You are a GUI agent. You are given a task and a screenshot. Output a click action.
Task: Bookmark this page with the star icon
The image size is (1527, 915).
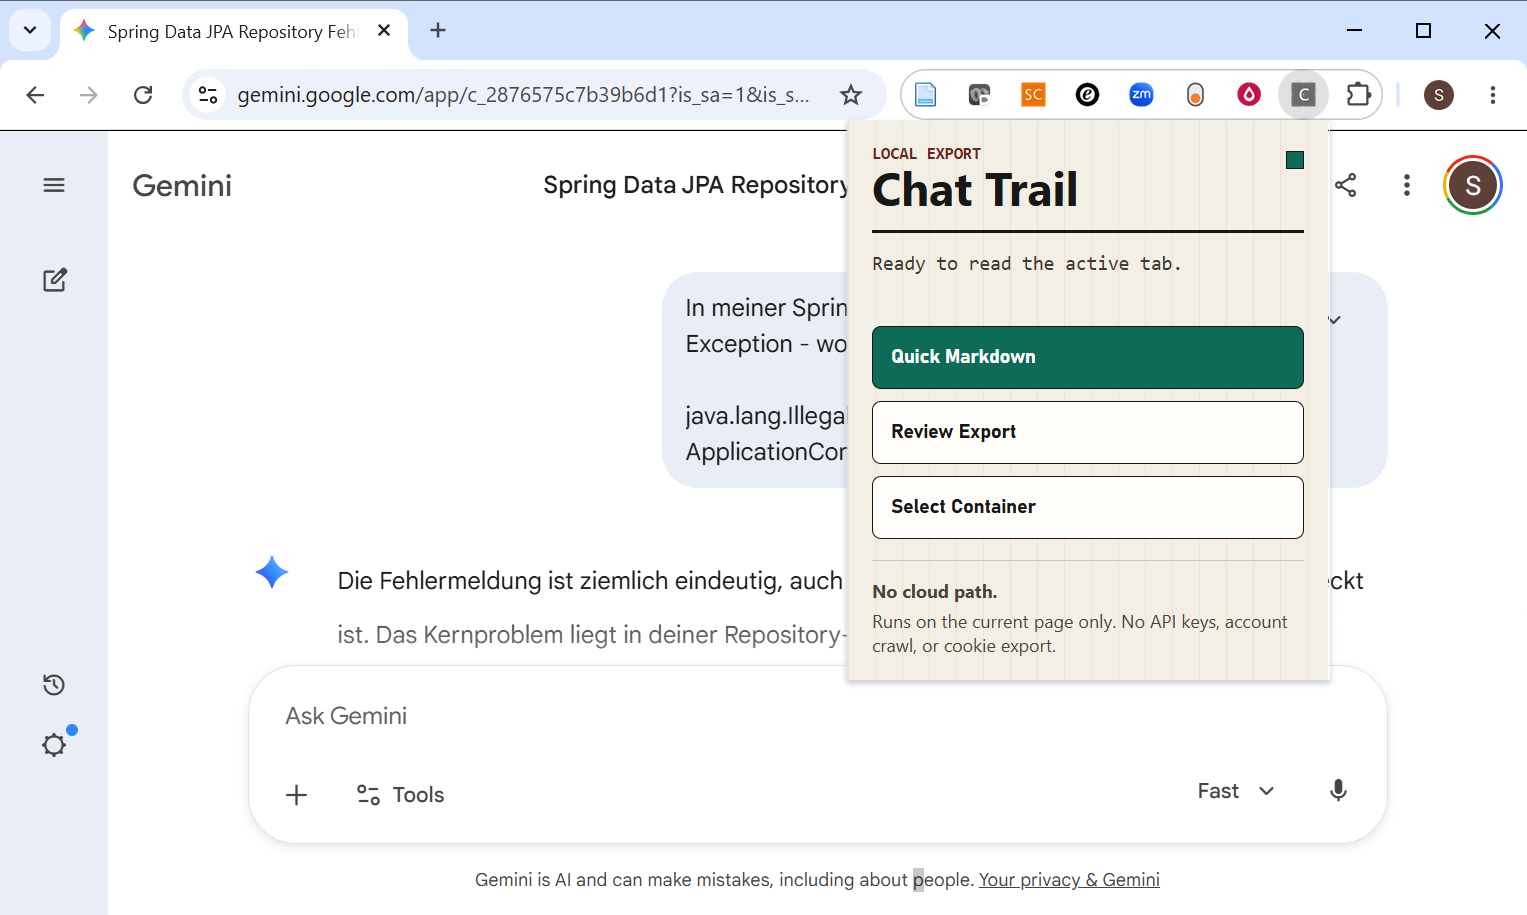[851, 95]
